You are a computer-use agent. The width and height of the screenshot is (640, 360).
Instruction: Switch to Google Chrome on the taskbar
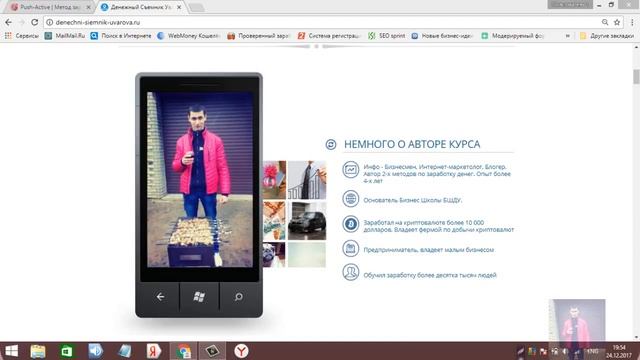pyautogui.click(x=184, y=351)
